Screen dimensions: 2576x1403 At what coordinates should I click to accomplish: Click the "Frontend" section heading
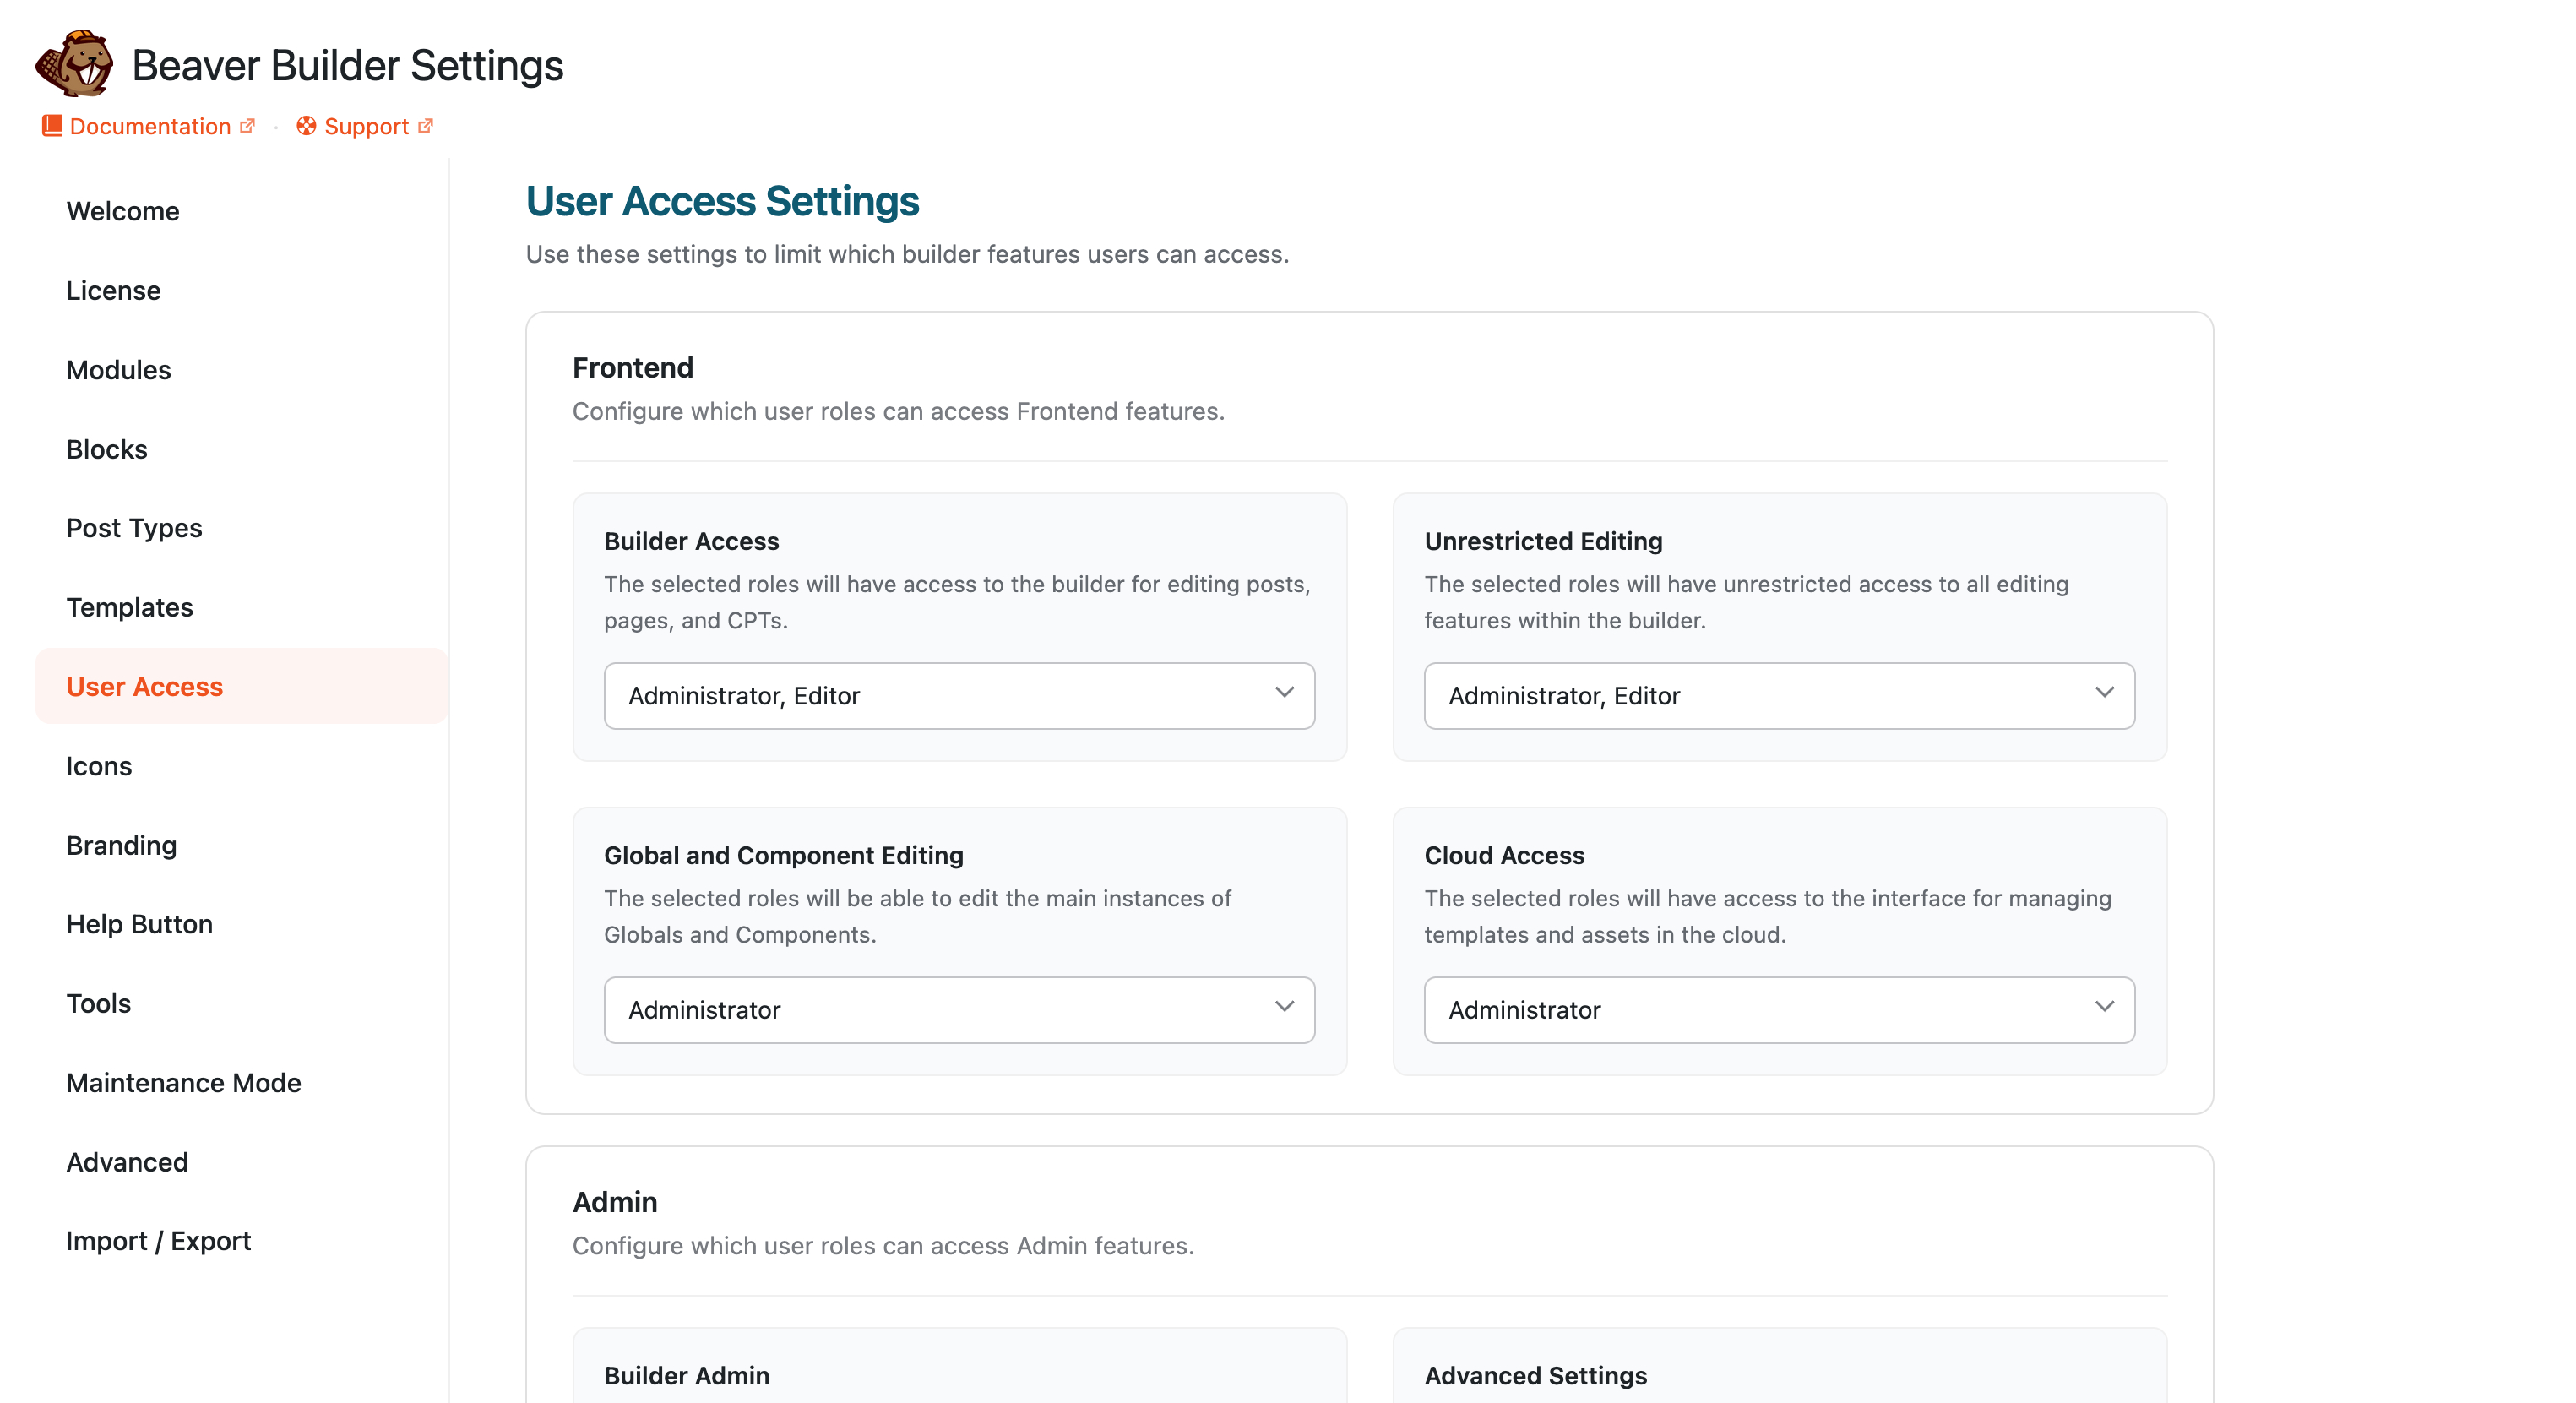click(x=633, y=368)
